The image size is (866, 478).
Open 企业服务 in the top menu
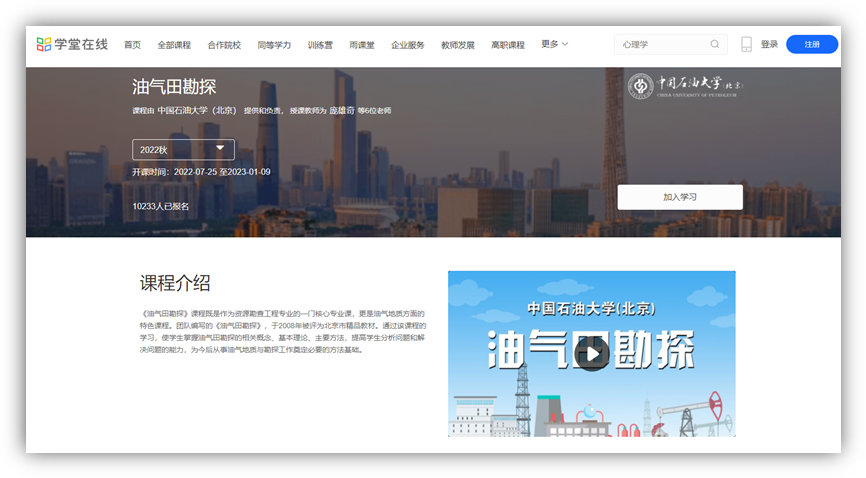point(408,45)
